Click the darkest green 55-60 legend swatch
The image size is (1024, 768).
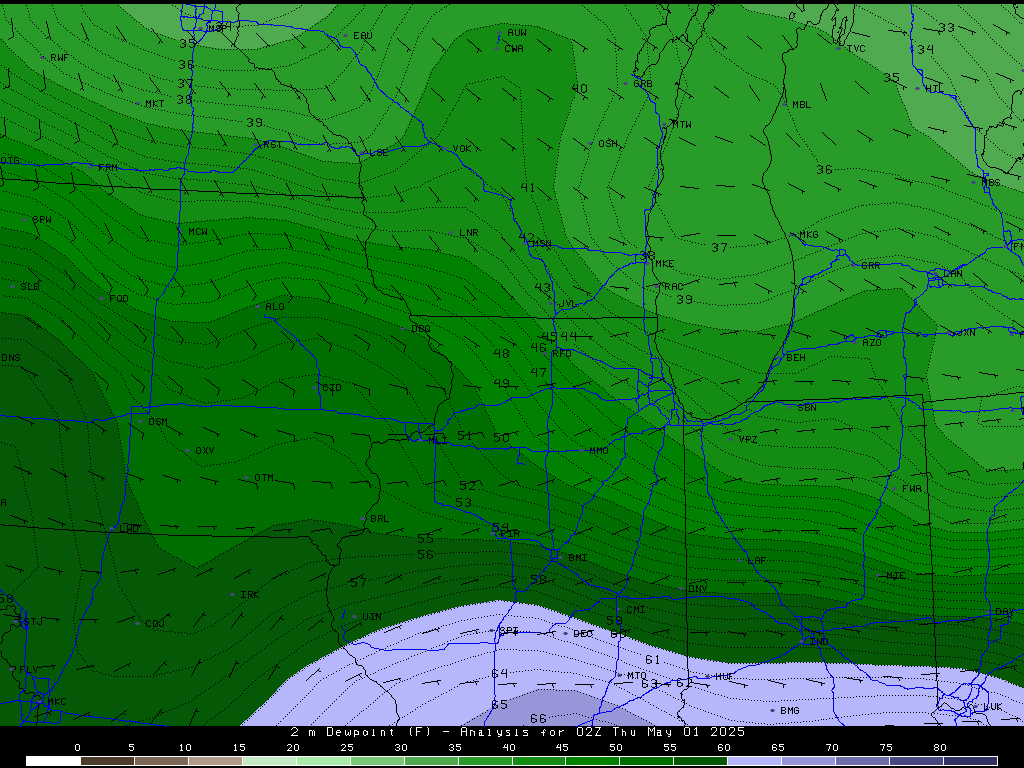[700, 761]
